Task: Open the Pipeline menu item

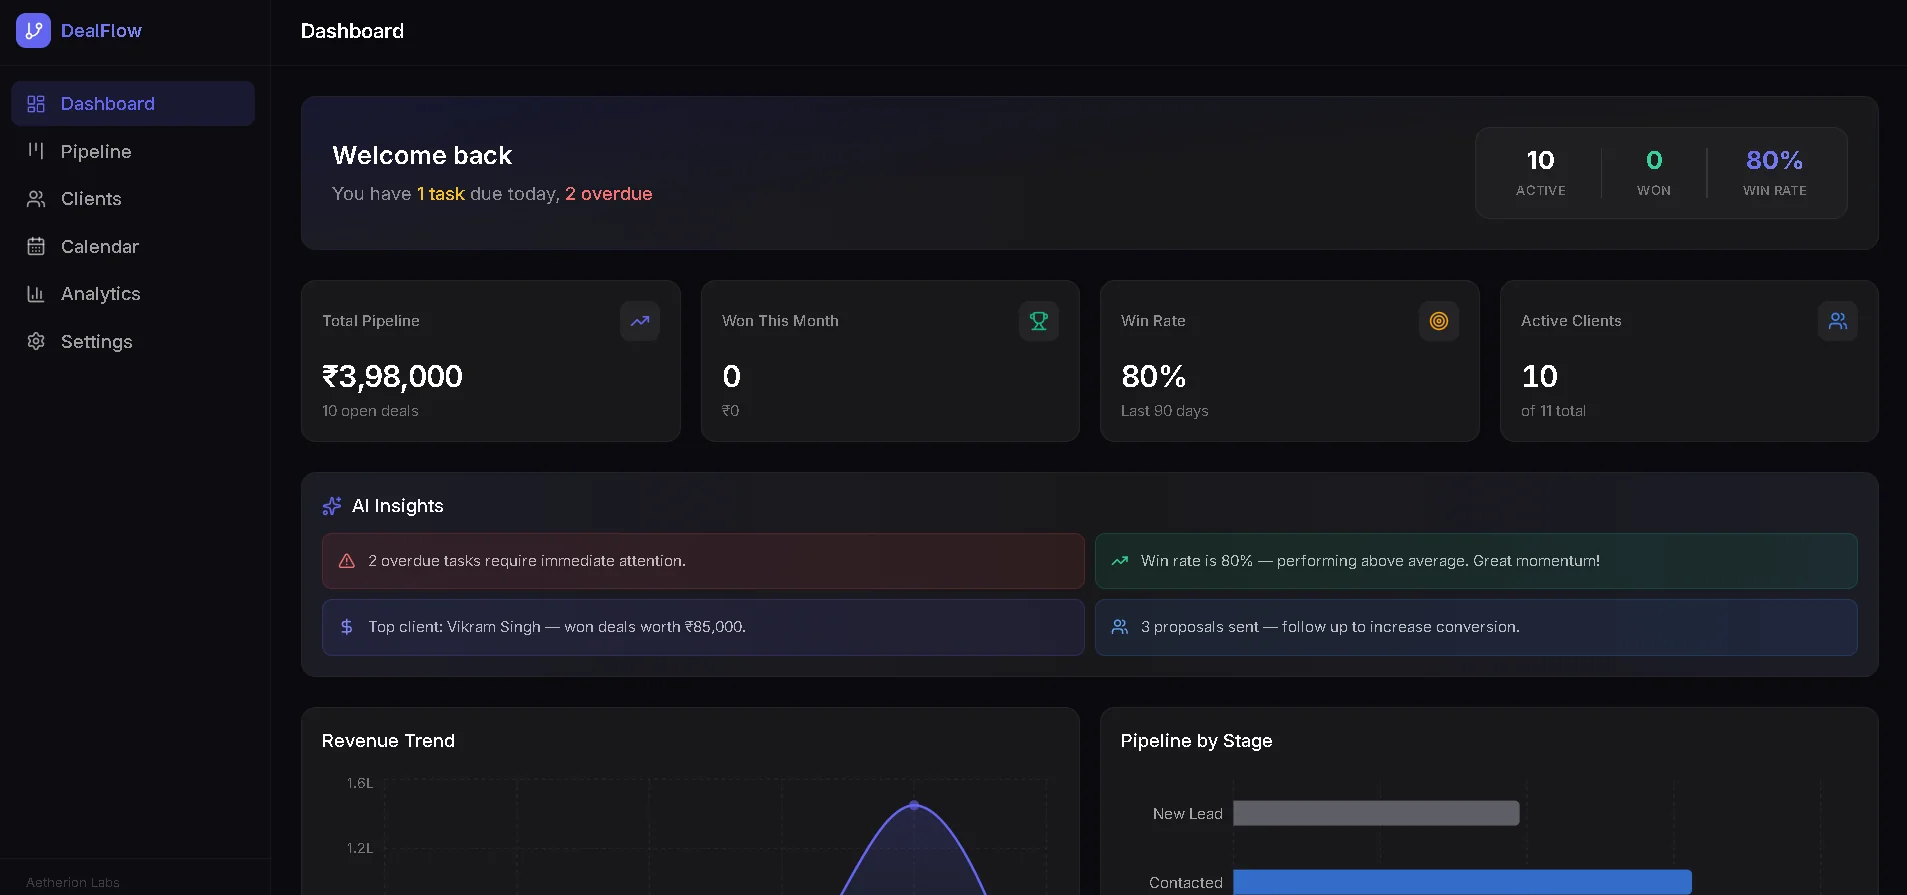Action: tap(133, 151)
